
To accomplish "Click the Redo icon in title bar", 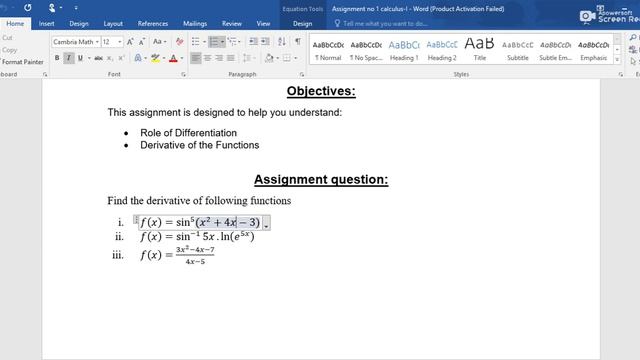I will click(28, 7).
